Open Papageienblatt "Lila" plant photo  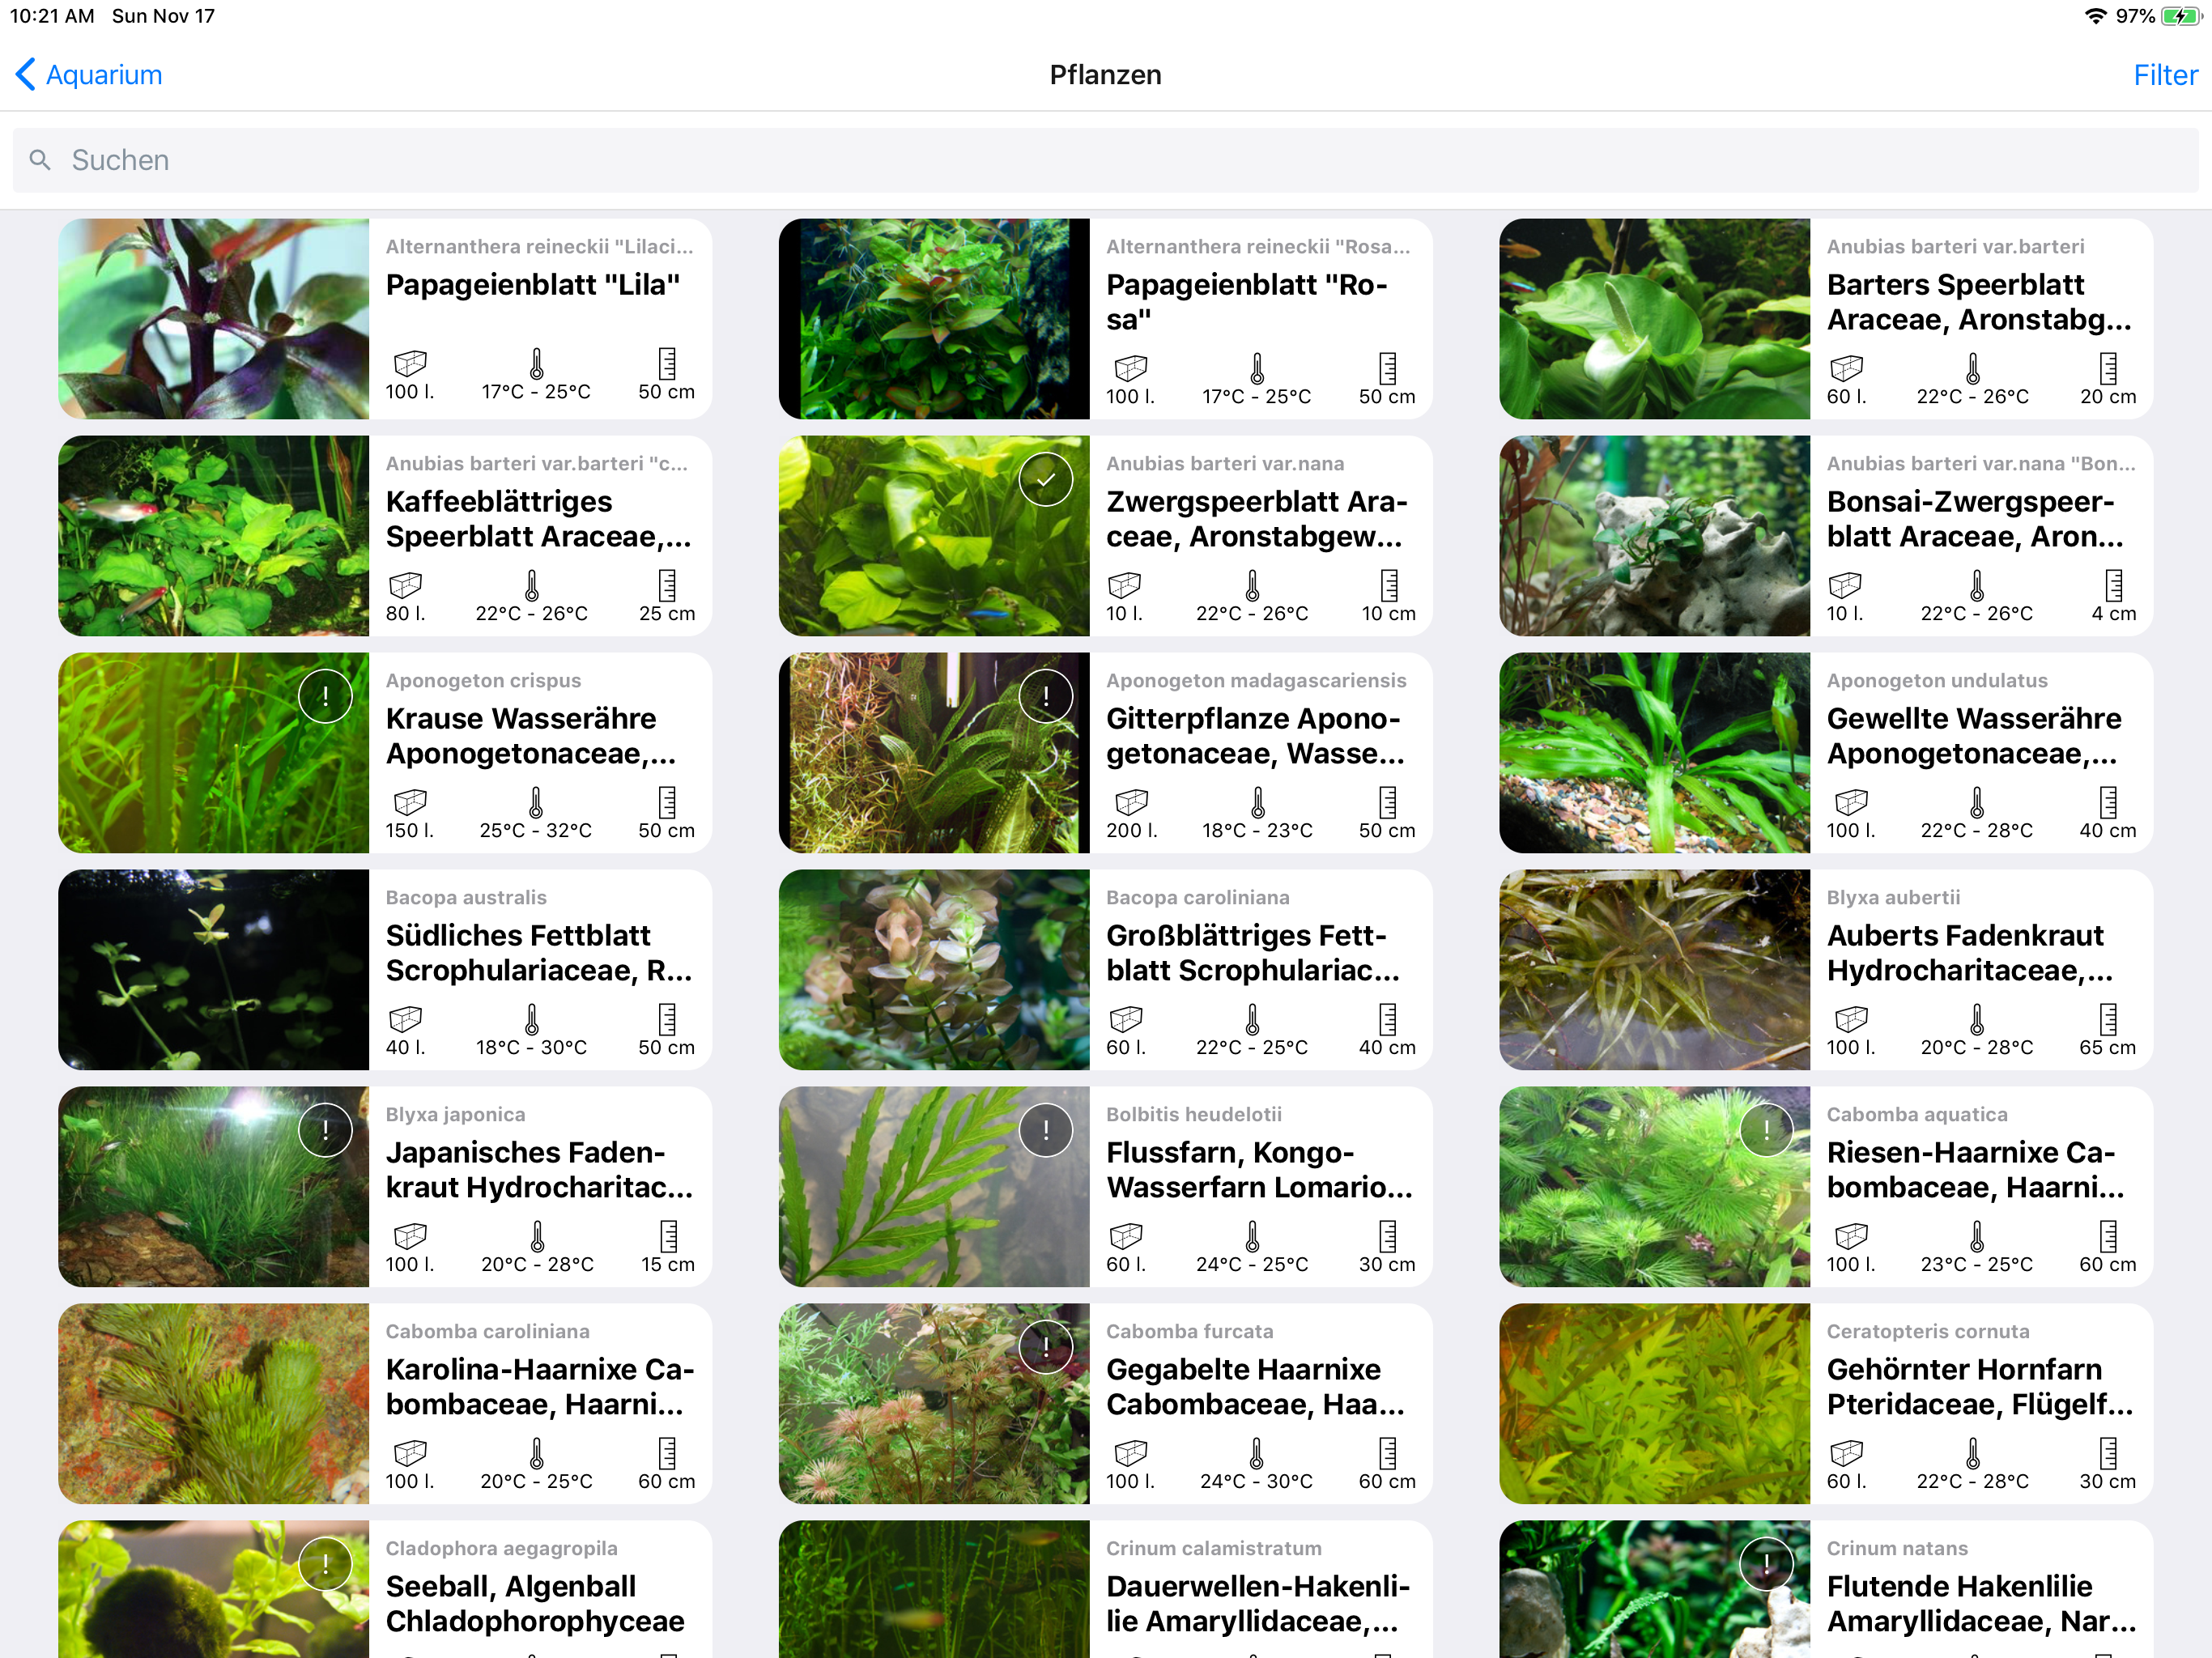click(x=213, y=319)
